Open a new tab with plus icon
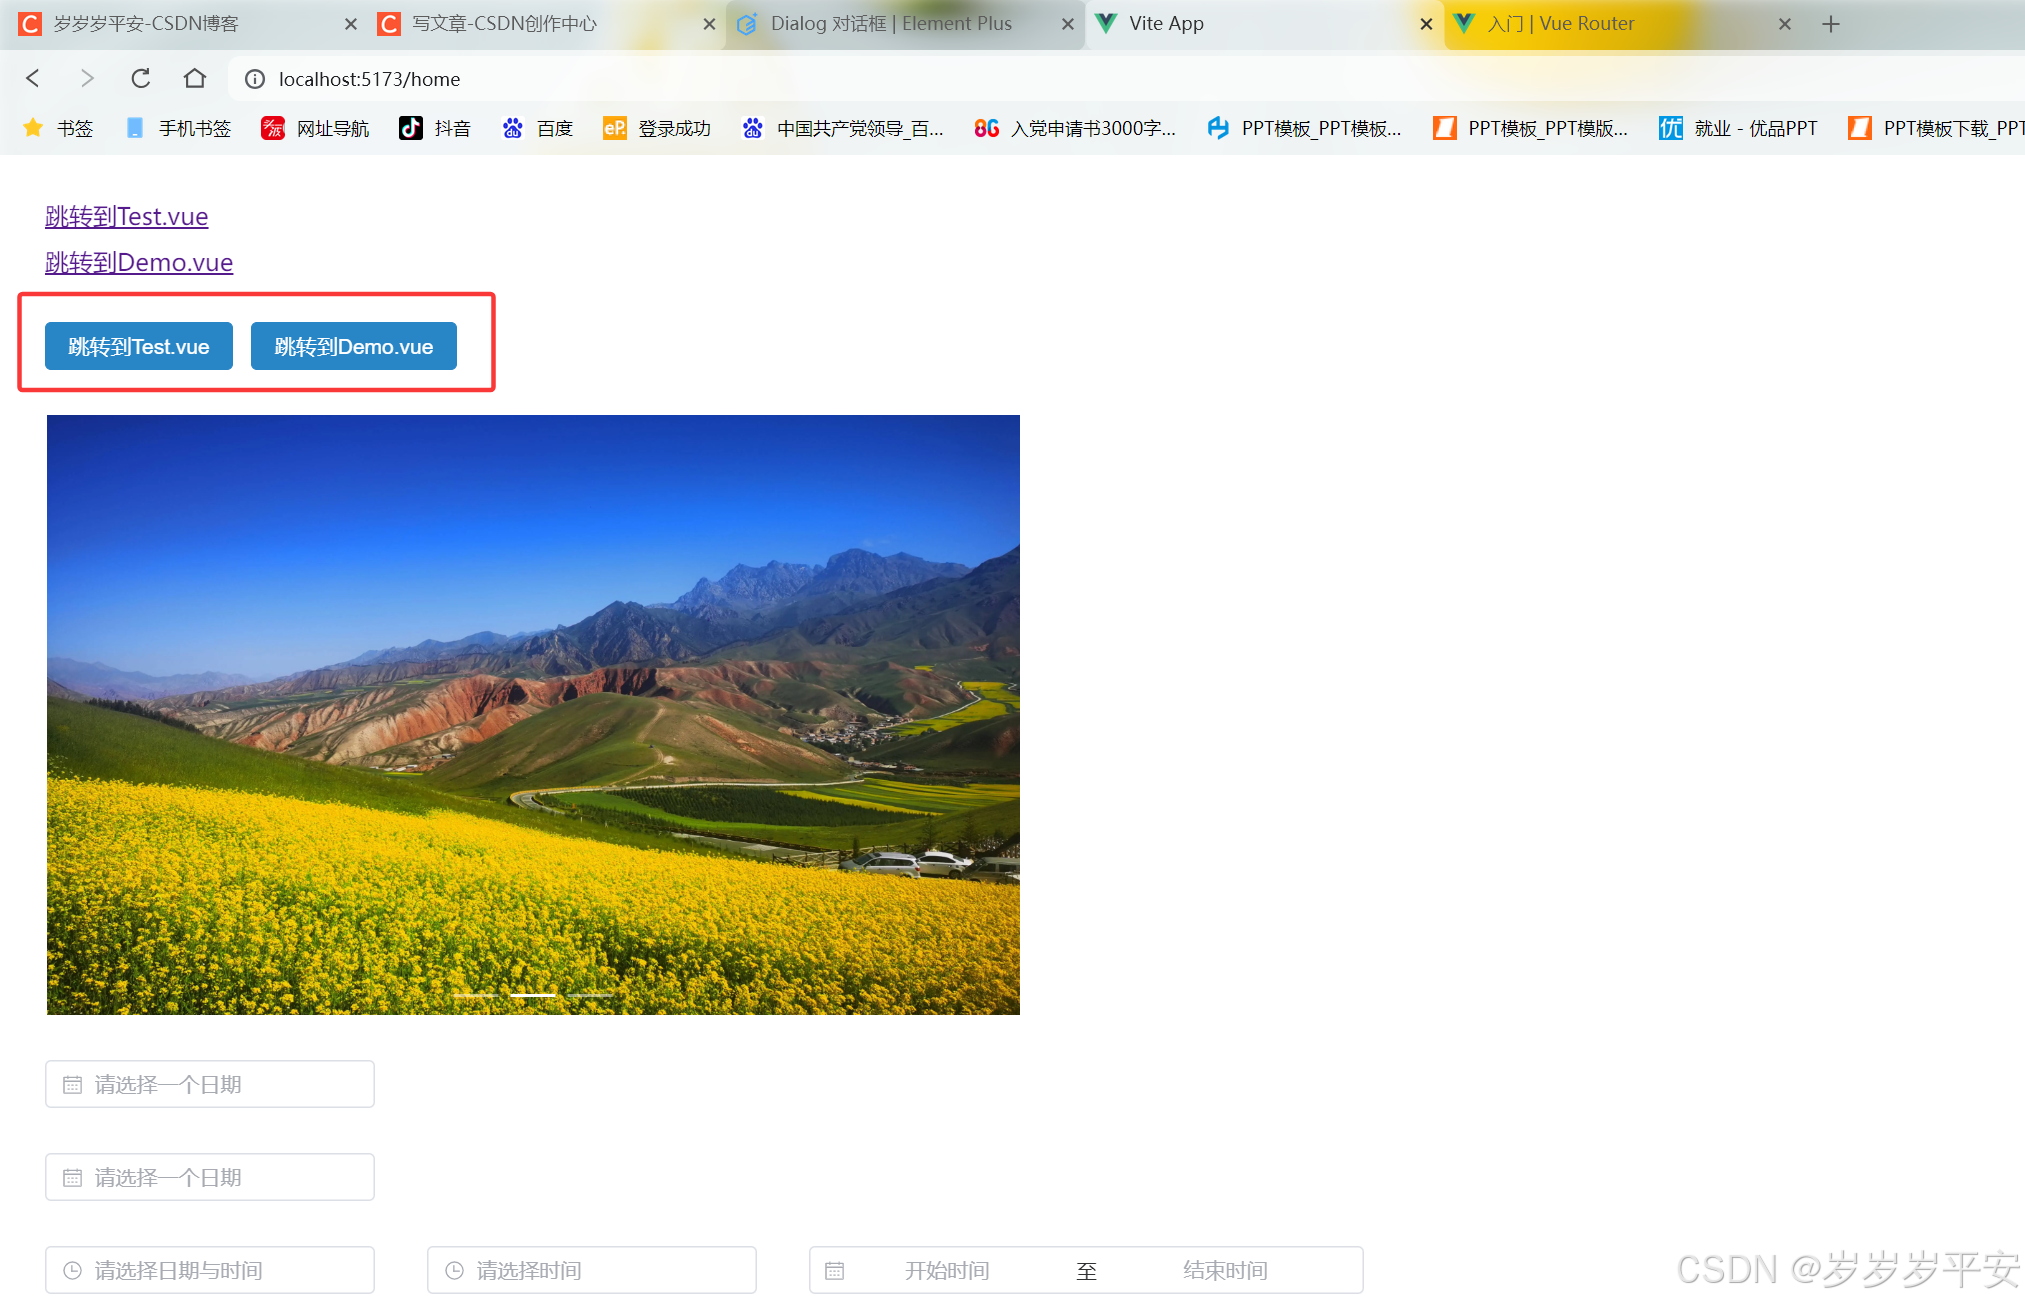This screenshot has width=2025, height=1304. (x=1831, y=24)
